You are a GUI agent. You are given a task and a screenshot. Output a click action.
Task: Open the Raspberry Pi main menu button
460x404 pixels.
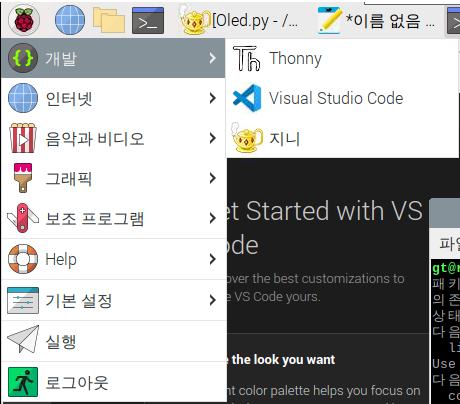pos(24,20)
